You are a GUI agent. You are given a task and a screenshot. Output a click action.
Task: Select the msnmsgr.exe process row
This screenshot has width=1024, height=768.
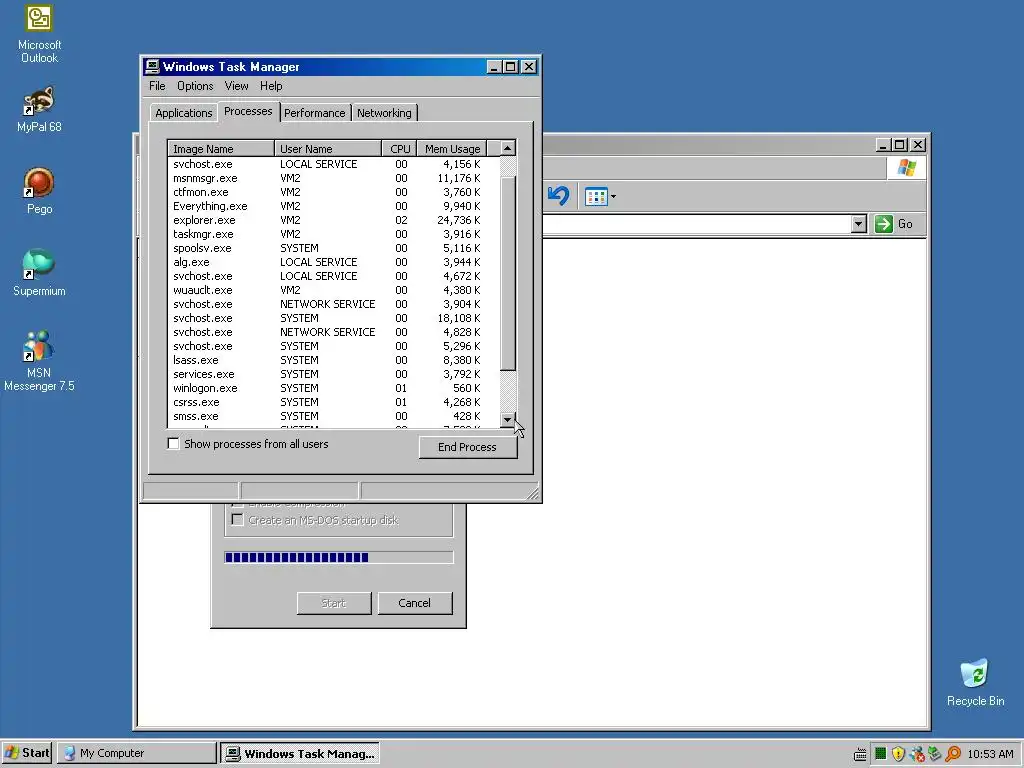click(333, 178)
